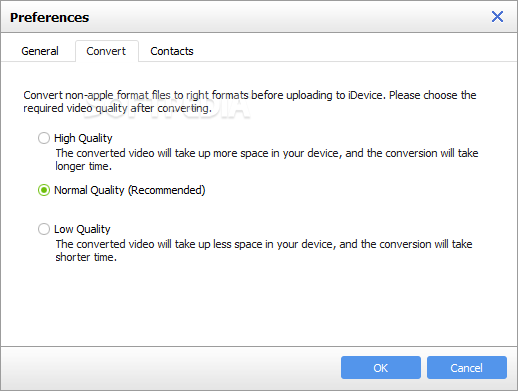
Task: Discard changes with the Cancel button
Action: [467, 367]
